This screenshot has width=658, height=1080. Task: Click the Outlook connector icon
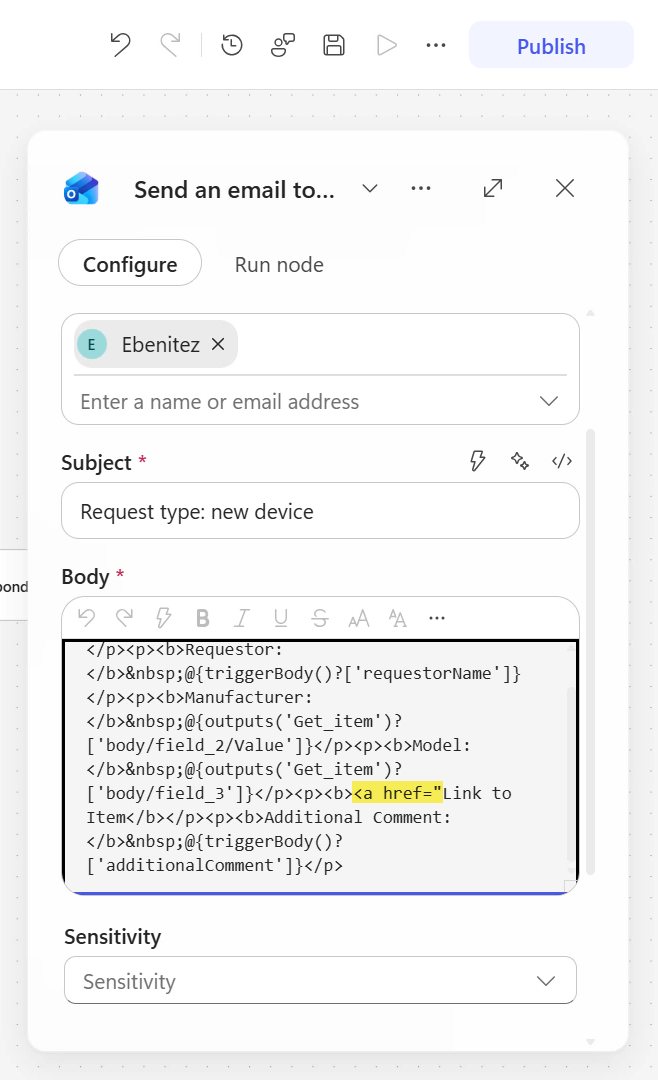(81, 189)
